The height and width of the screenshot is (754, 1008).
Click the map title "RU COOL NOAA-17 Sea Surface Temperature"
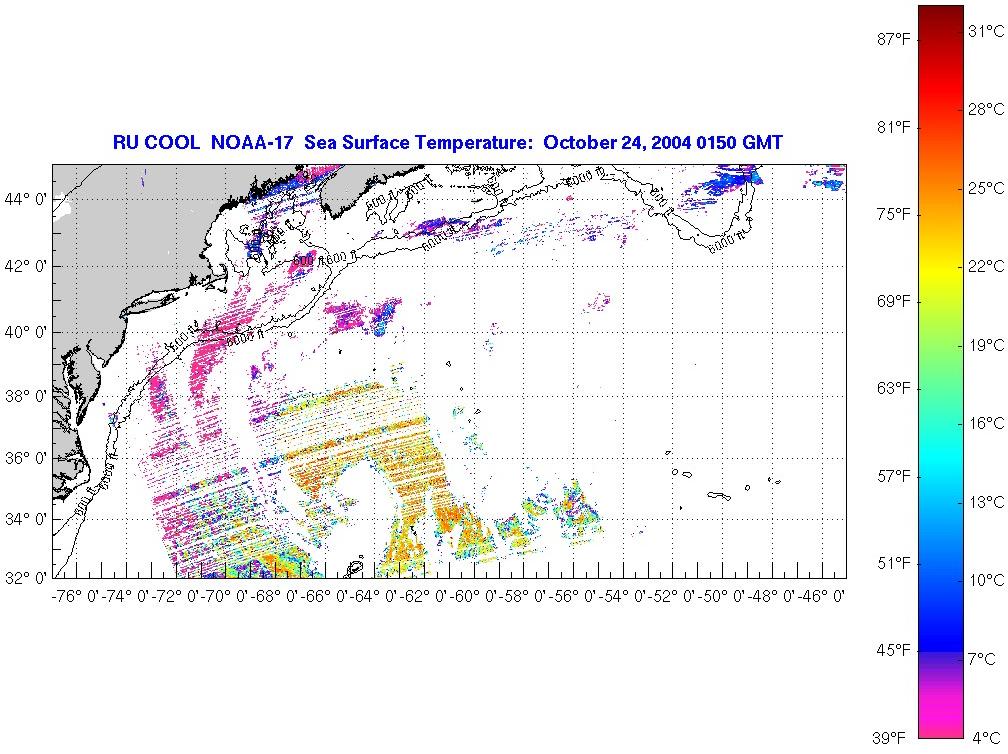(321, 143)
